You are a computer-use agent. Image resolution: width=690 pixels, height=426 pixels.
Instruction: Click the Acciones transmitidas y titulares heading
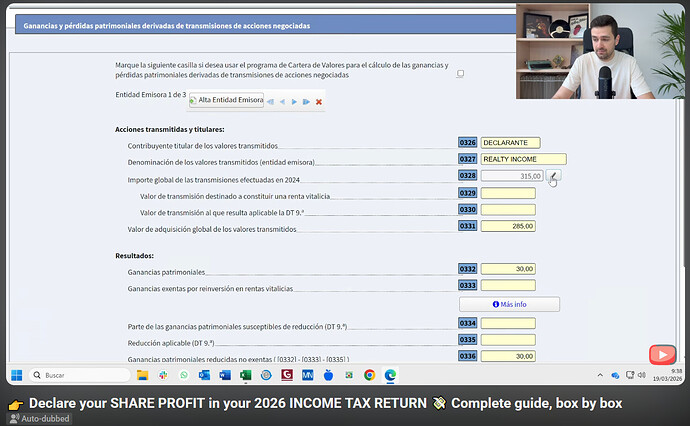pos(169,129)
